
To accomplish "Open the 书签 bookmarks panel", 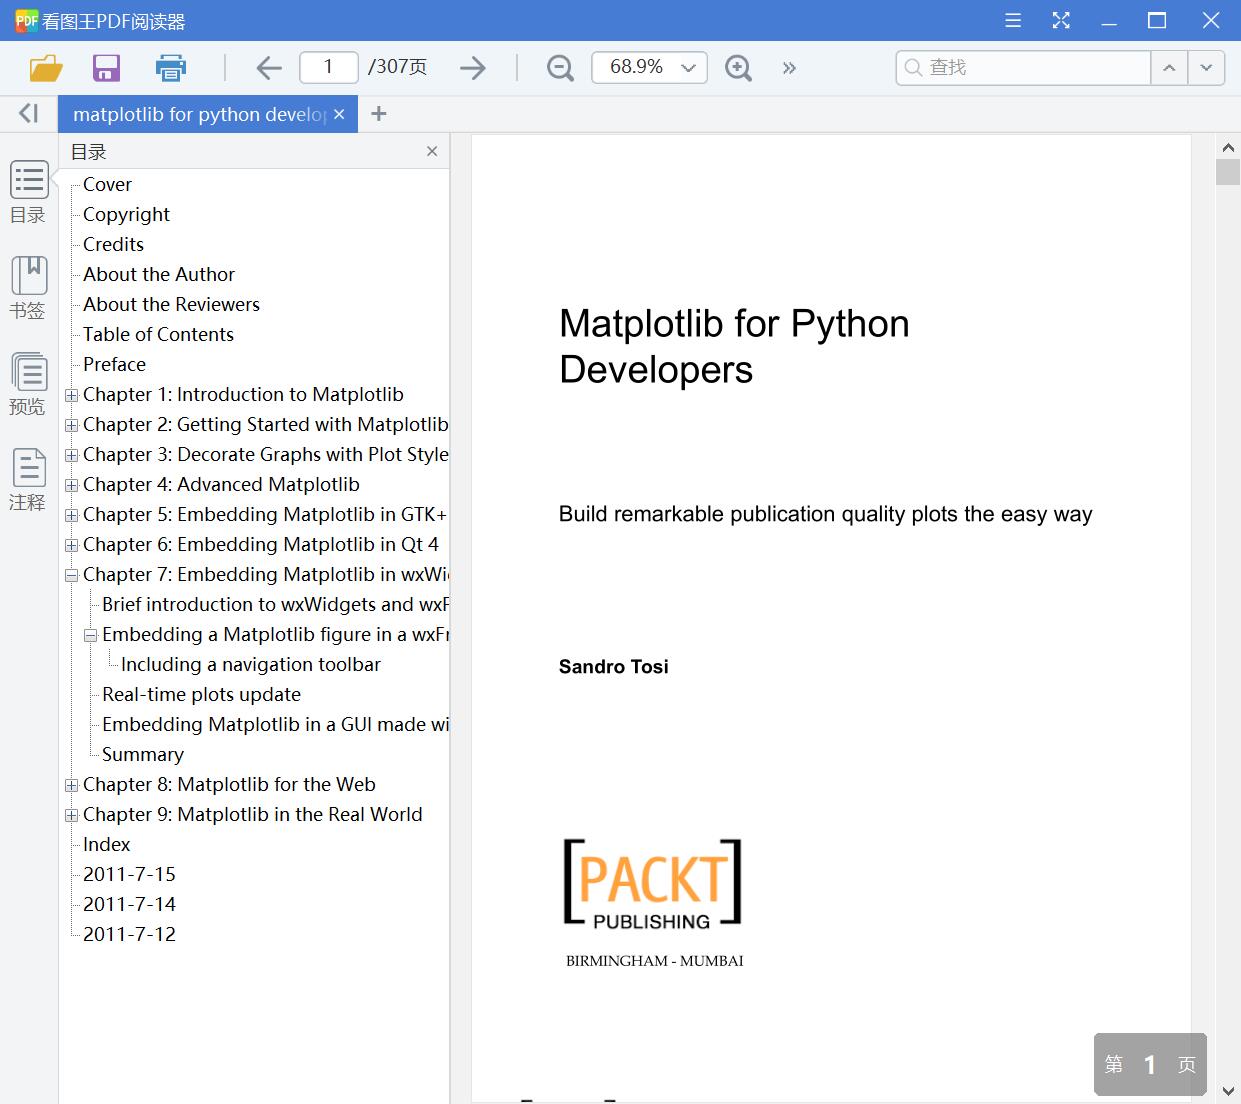I will [28, 287].
